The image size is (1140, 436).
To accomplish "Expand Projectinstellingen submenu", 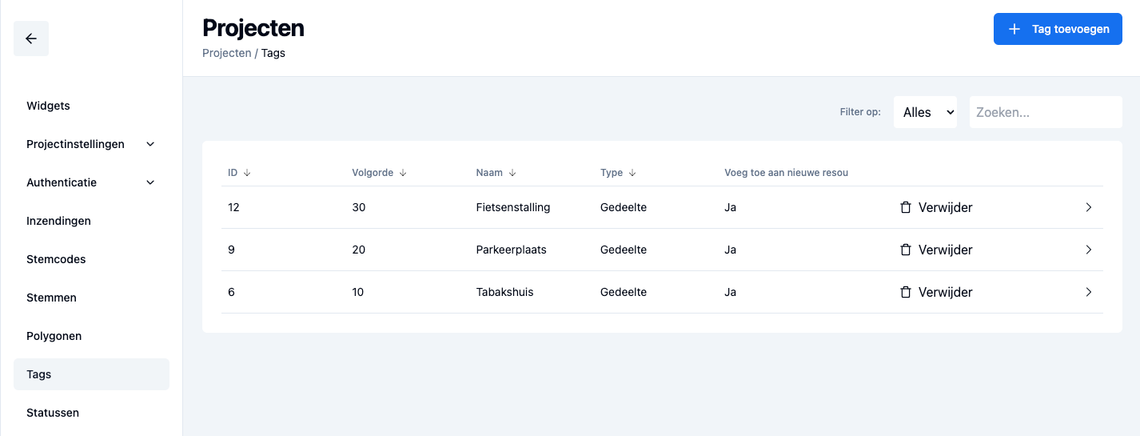I will point(150,144).
